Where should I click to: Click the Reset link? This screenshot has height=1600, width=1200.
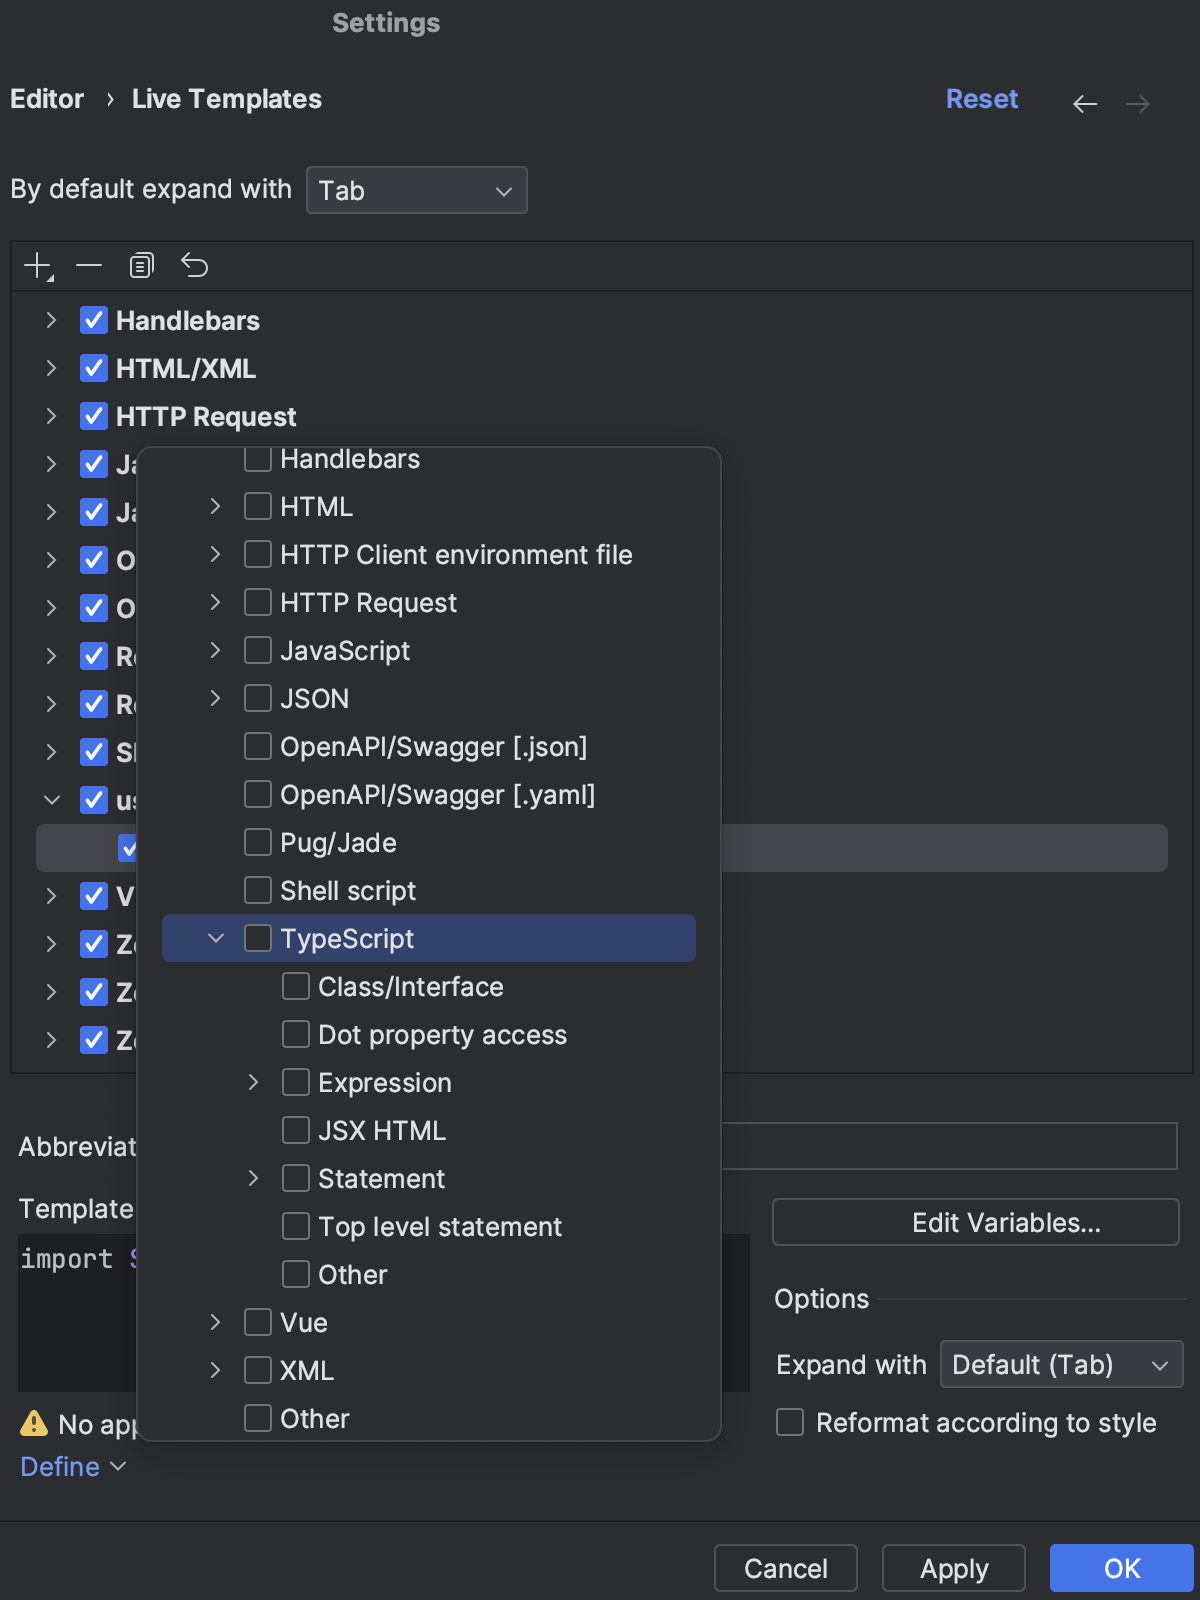(981, 99)
